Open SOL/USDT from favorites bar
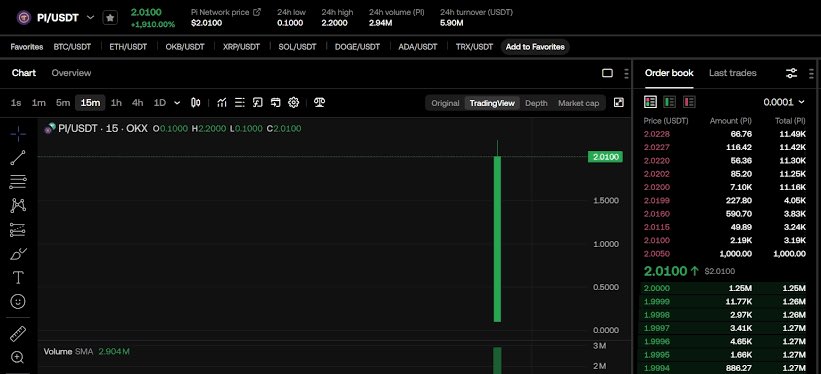Image resolution: width=821 pixels, height=374 pixels. [297, 47]
